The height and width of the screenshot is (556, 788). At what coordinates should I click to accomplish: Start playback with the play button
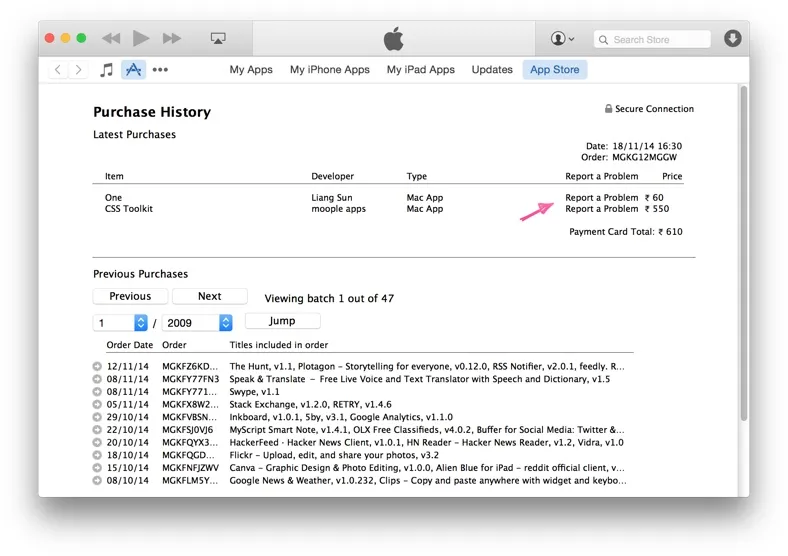pyautogui.click(x=141, y=38)
